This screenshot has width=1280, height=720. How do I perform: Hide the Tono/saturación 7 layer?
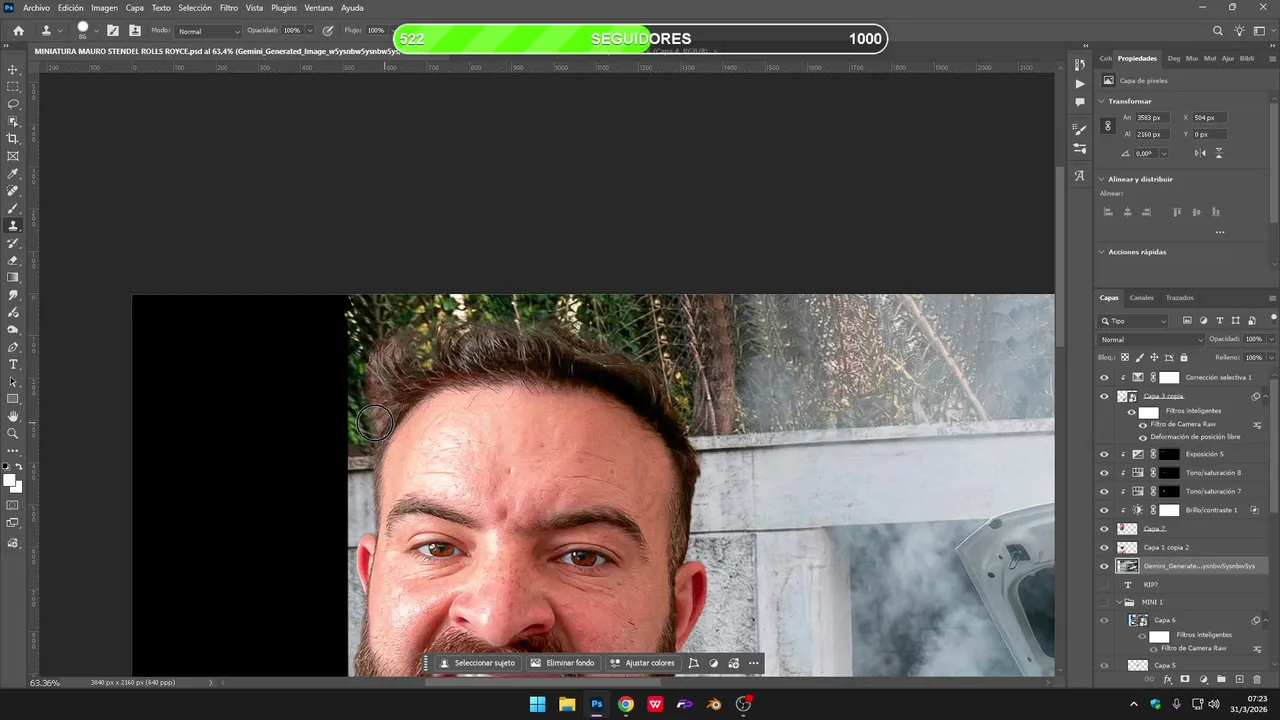(1104, 492)
